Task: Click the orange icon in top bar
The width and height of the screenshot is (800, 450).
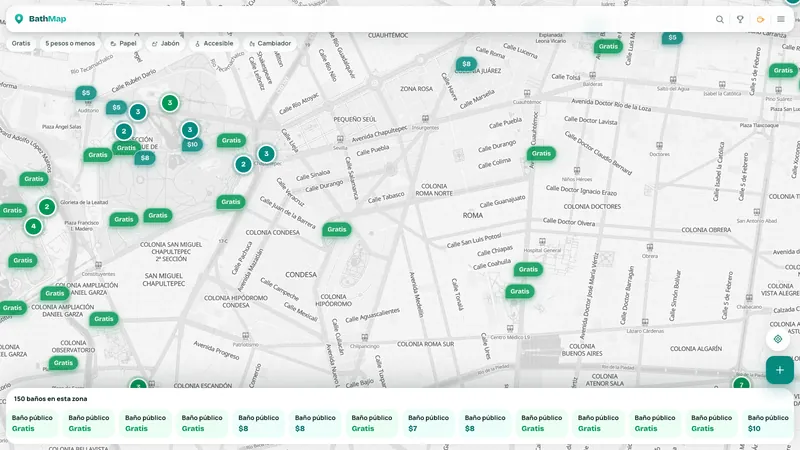Action: pyautogui.click(x=760, y=19)
